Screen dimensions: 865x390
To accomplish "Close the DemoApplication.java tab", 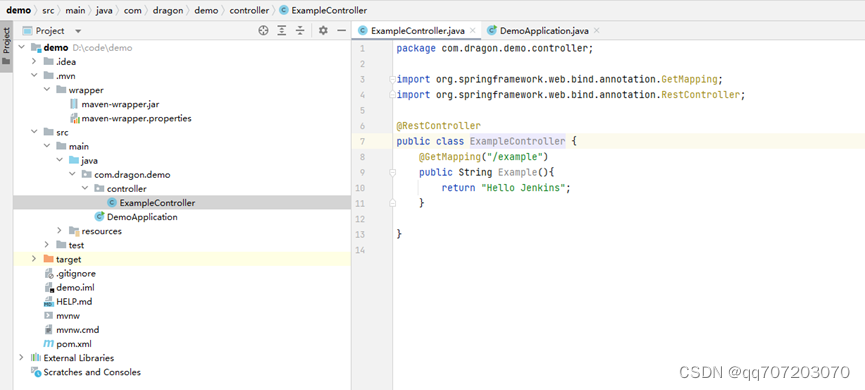I will point(596,31).
